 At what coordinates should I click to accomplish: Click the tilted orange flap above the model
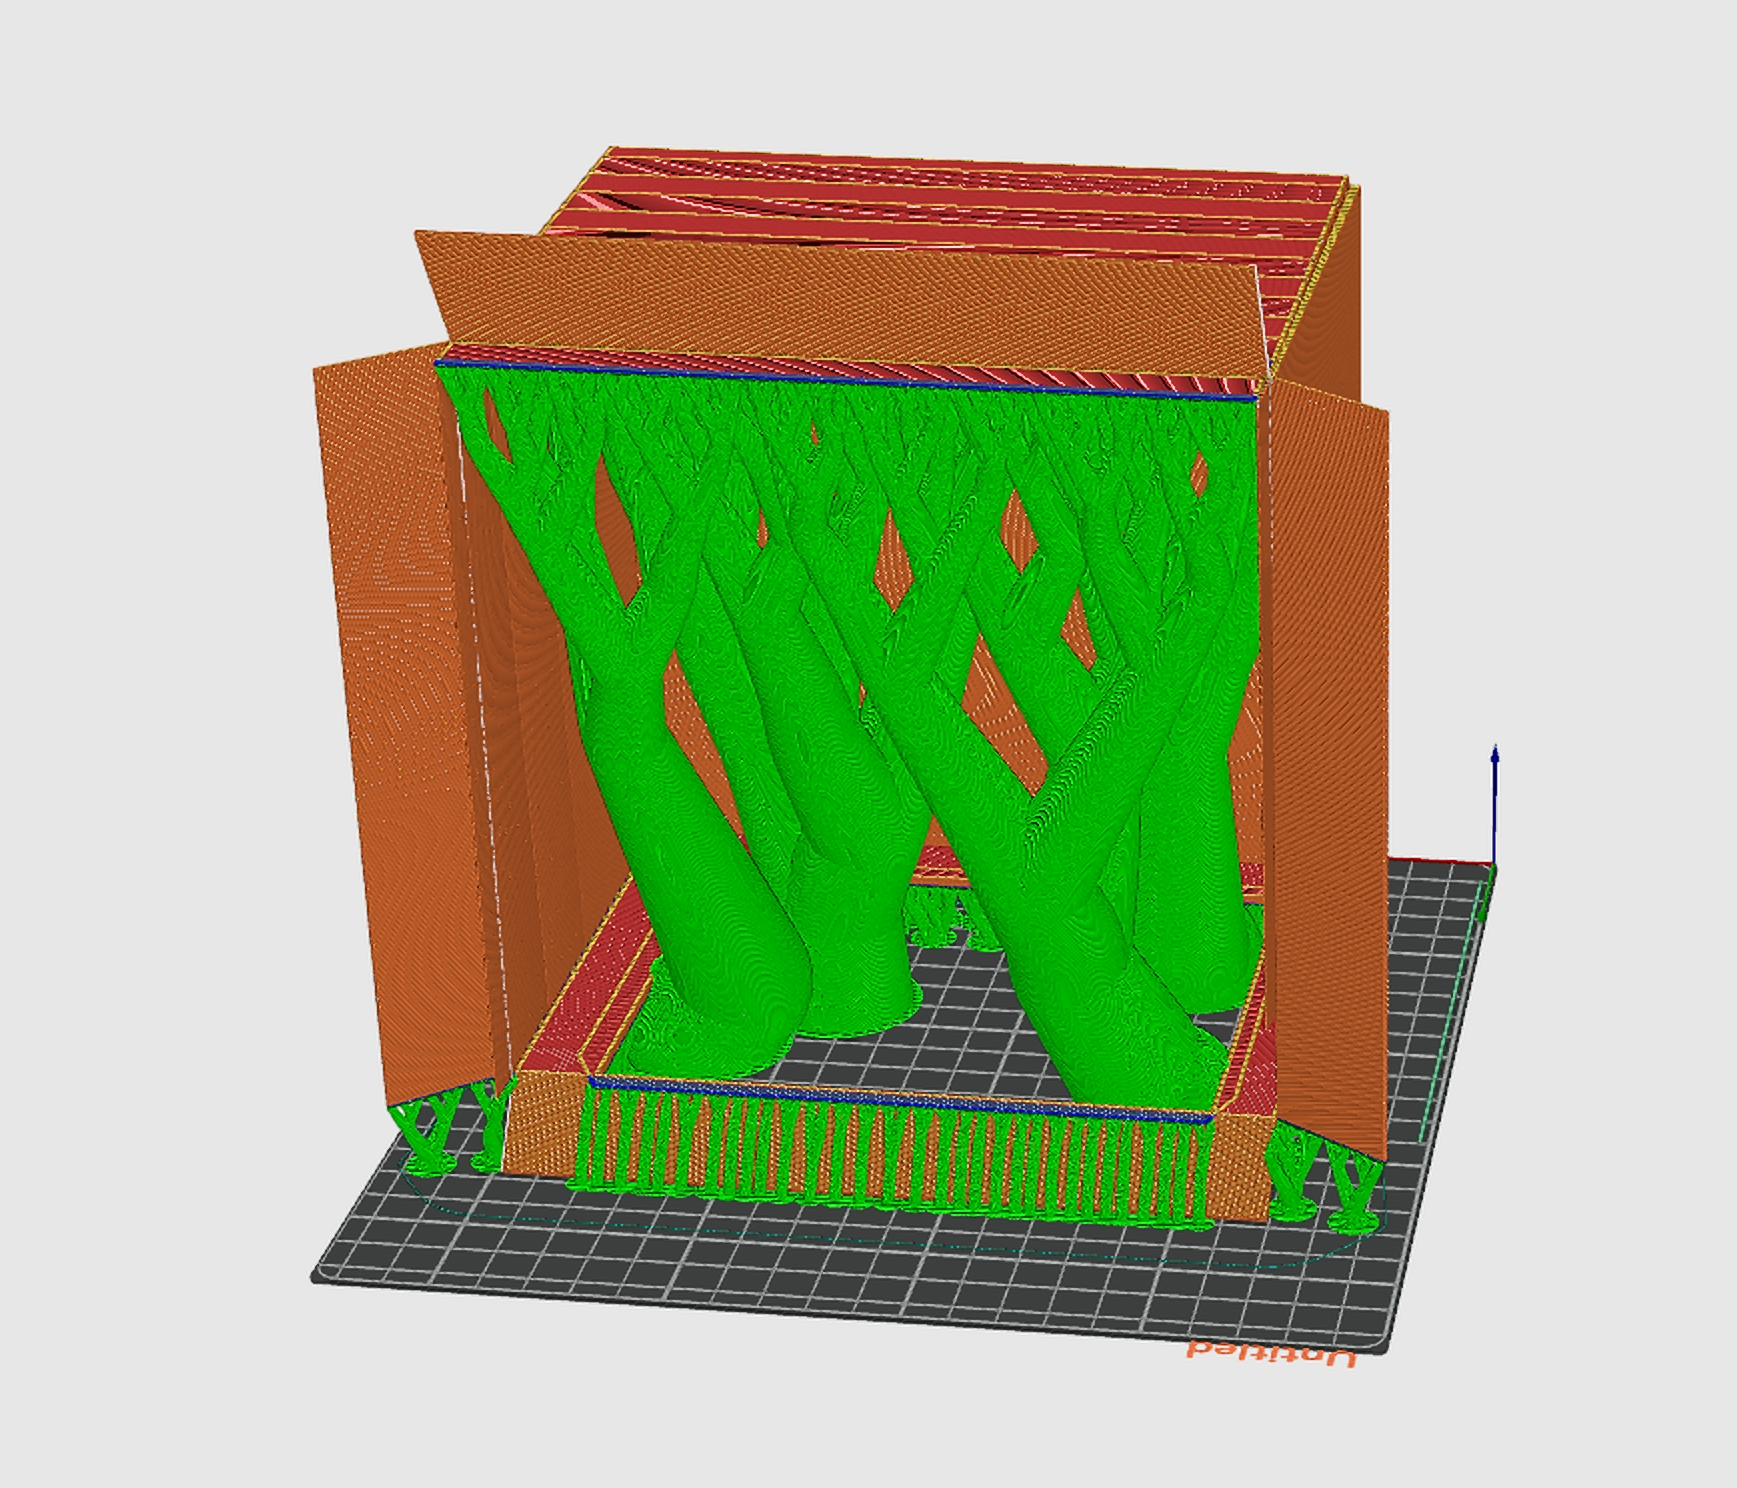tap(800, 290)
